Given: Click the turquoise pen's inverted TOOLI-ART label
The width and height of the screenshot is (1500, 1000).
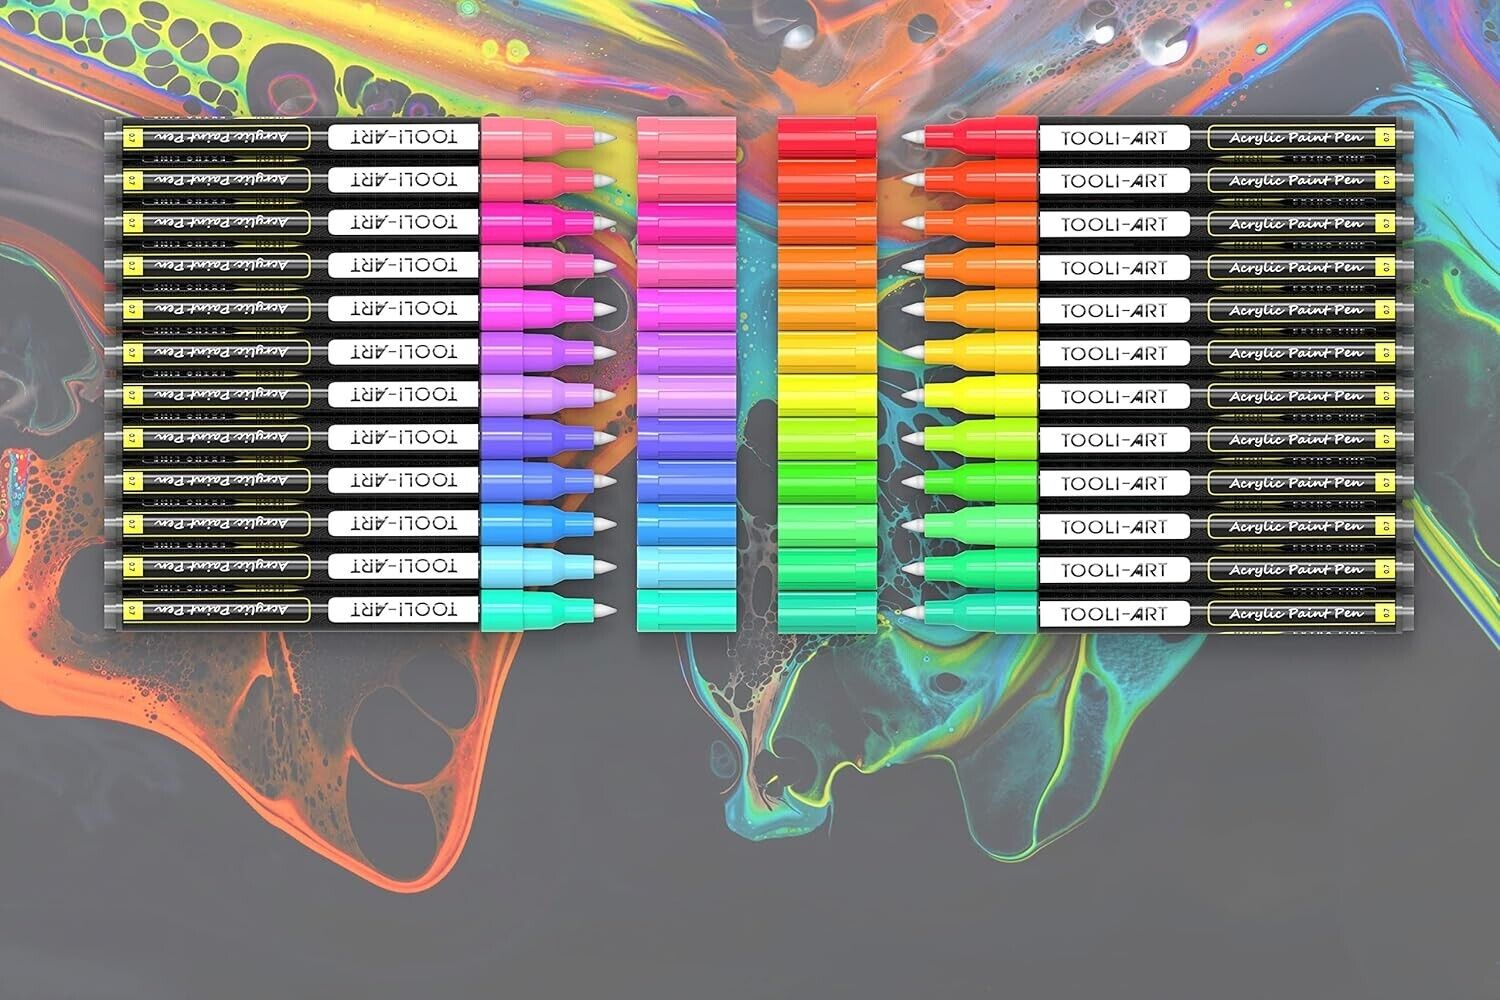Looking at the screenshot, I should 405,608.
